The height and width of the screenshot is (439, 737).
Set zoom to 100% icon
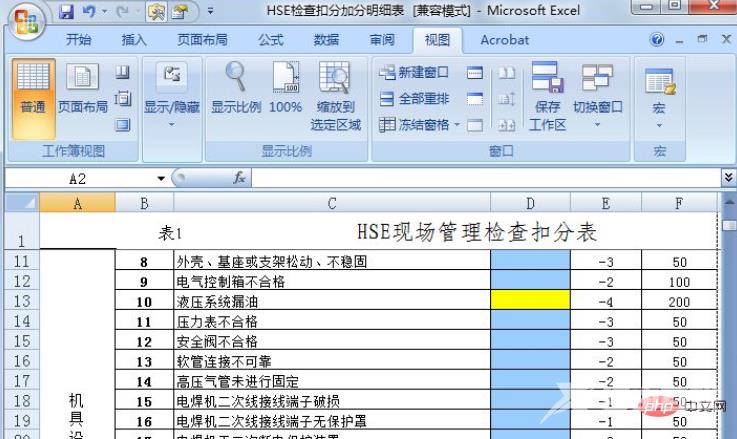[285, 88]
